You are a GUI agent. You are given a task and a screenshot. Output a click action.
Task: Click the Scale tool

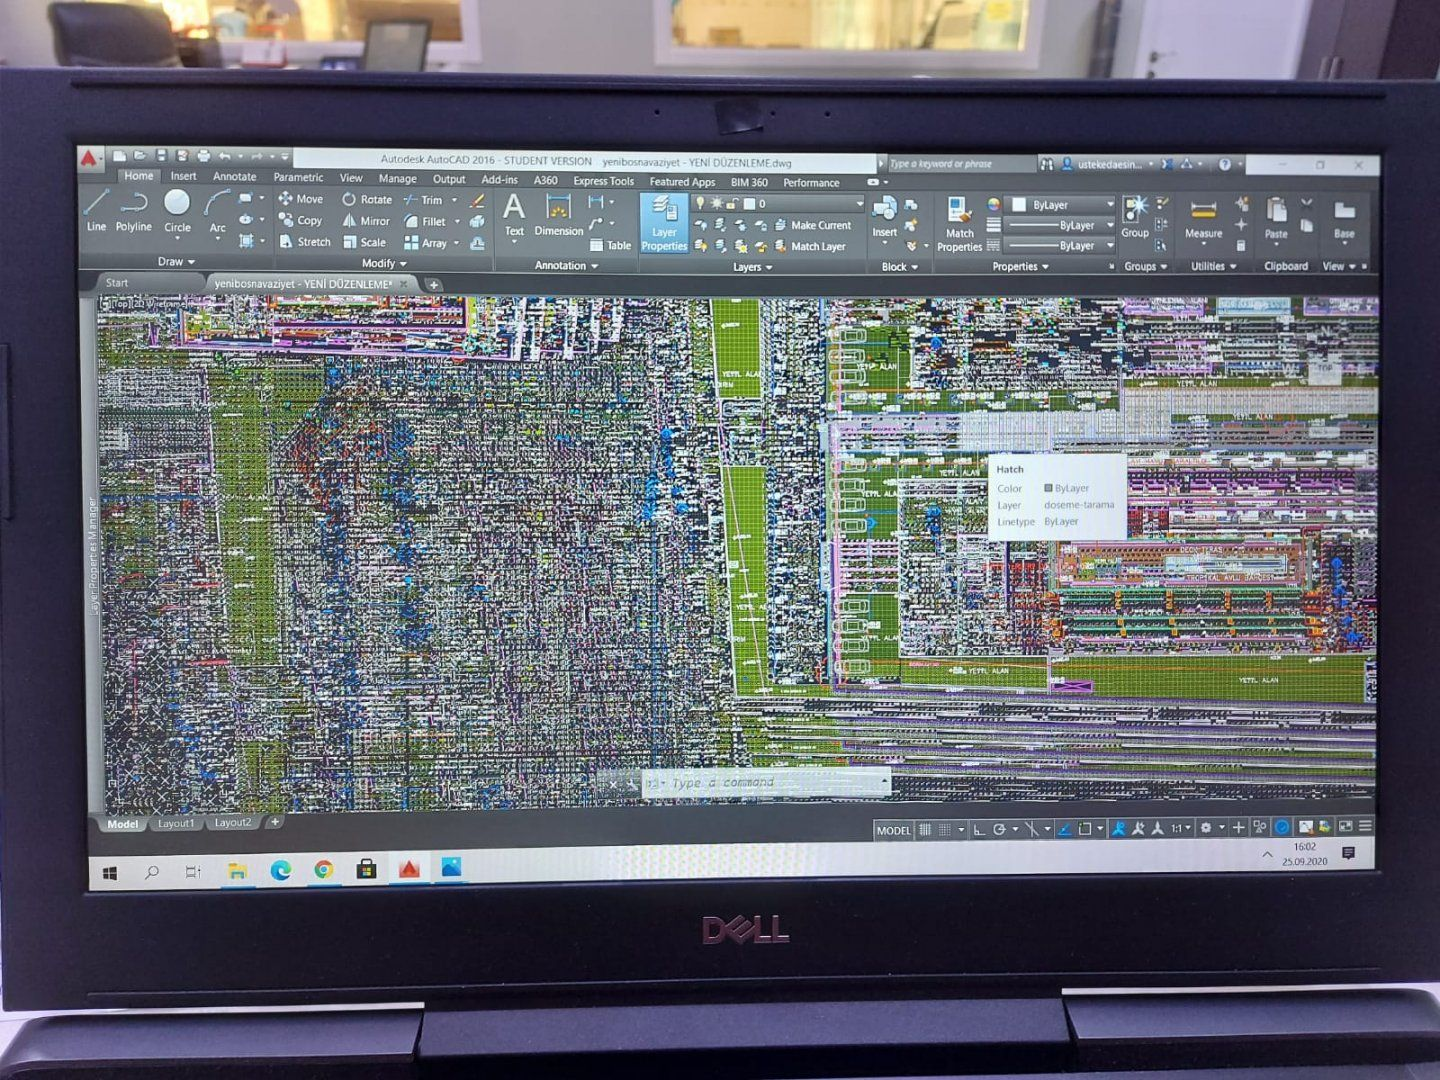(x=364, y=242)
